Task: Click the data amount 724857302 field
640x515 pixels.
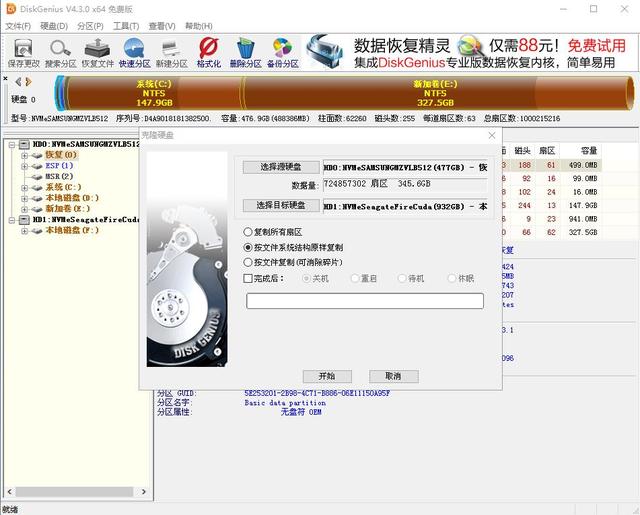Action: pyautogui.click(x=405, y=184)
